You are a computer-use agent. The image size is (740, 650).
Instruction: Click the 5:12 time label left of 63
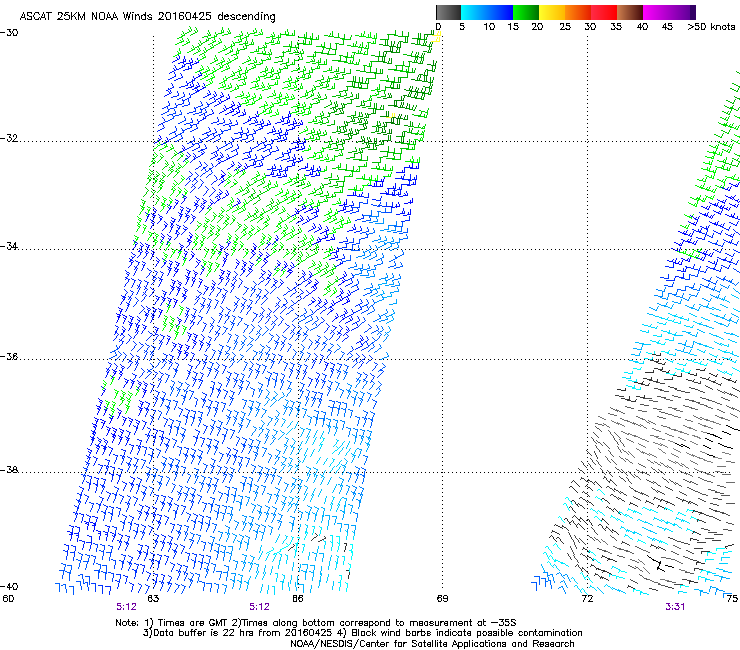pyautogui.click(x=126, y=607)
